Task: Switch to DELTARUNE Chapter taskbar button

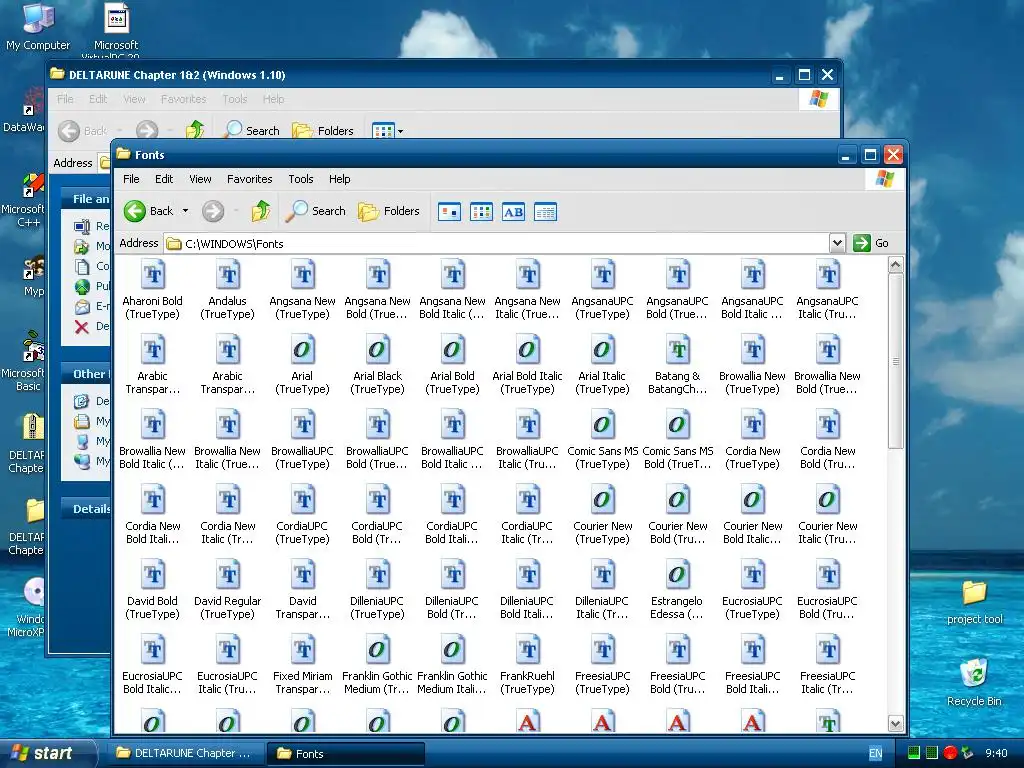Action: point(185,754)
